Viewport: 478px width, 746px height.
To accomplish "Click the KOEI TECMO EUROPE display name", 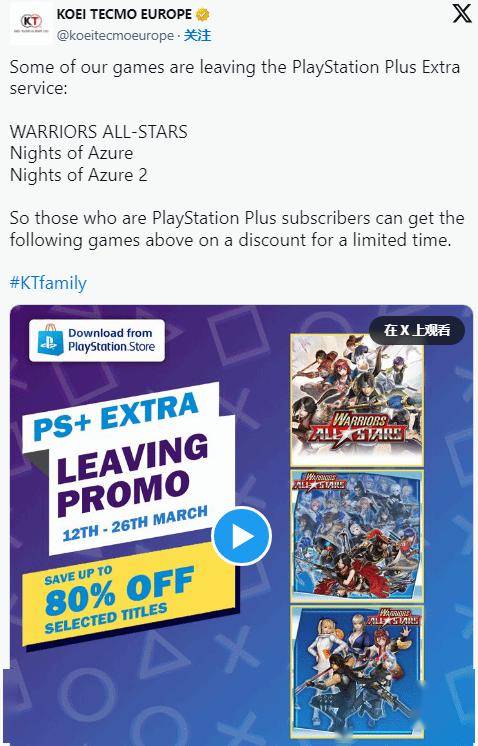I will point(125,14).
